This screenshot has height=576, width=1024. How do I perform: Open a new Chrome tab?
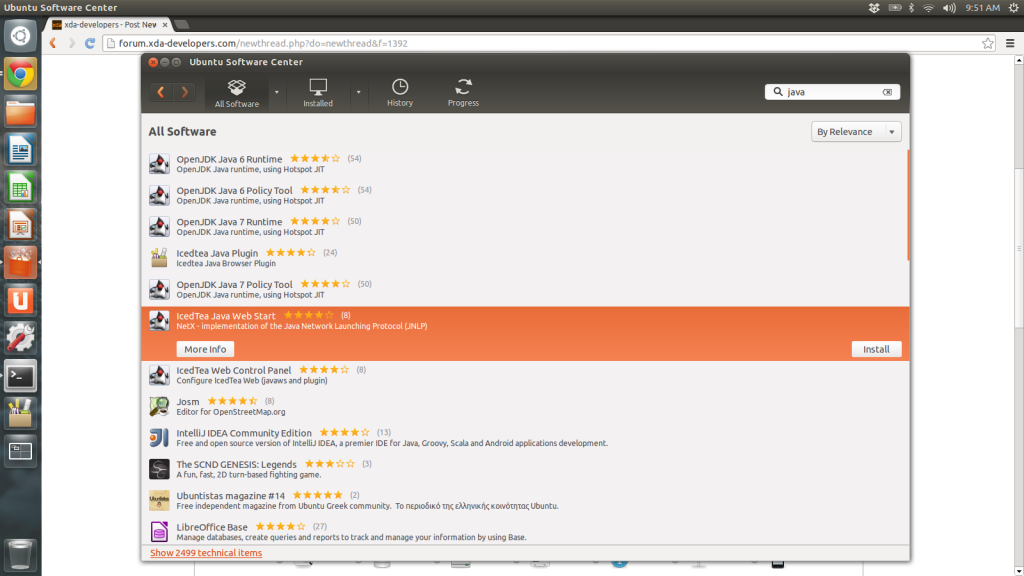[x=182, y=25]
